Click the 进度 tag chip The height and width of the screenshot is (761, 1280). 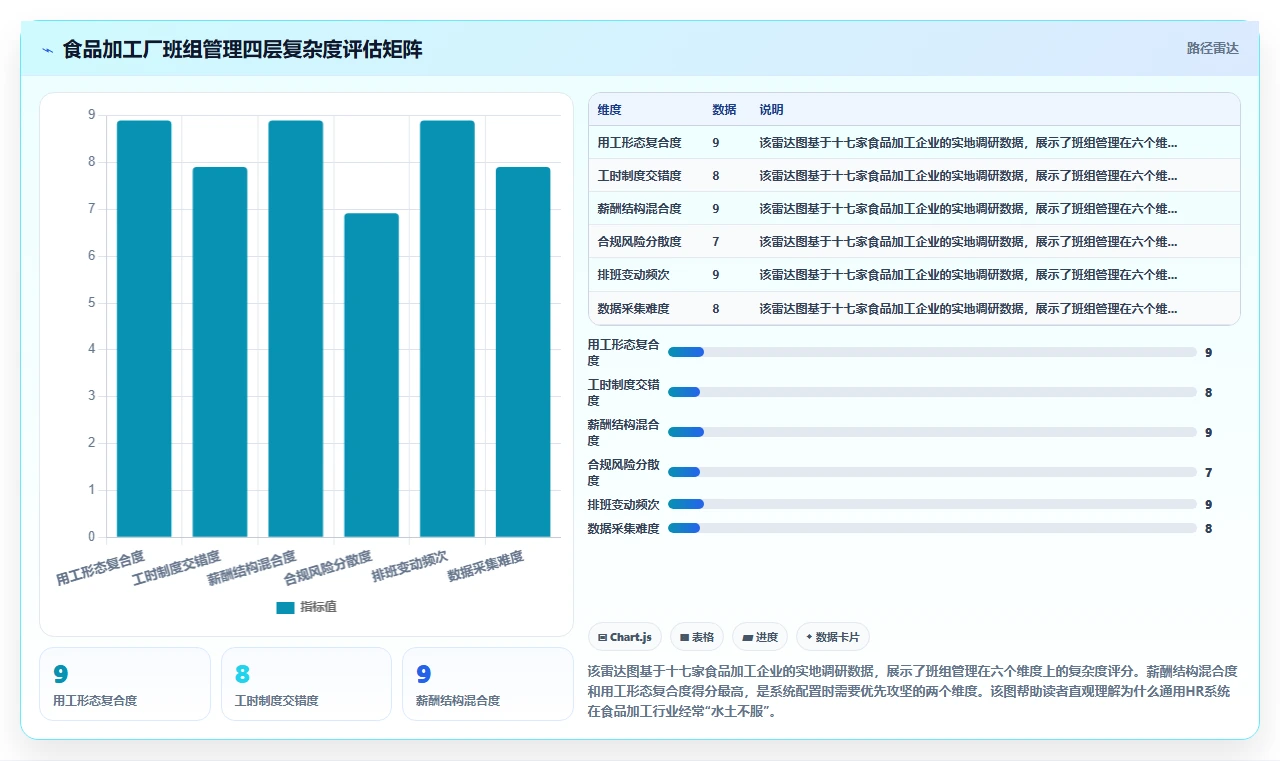(x=760, y=637)
